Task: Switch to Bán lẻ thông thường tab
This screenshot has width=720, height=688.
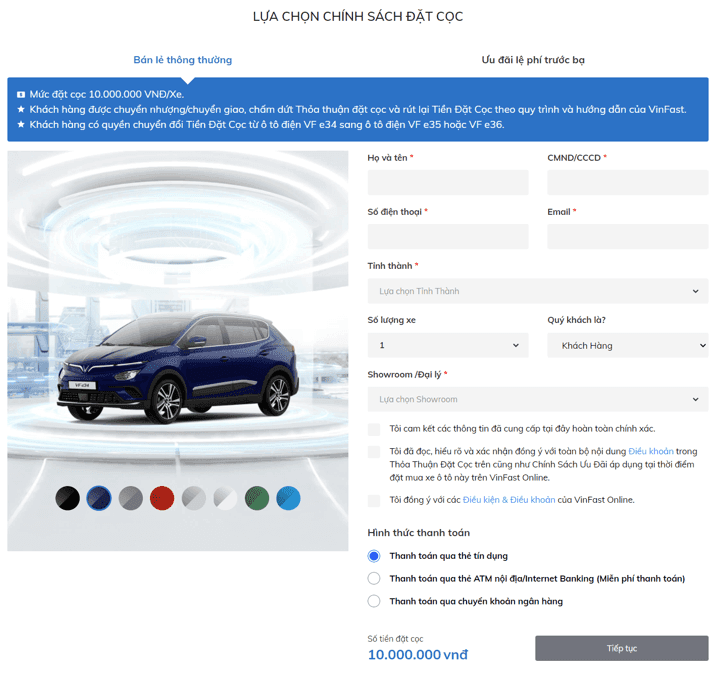Action: (183, 60)
